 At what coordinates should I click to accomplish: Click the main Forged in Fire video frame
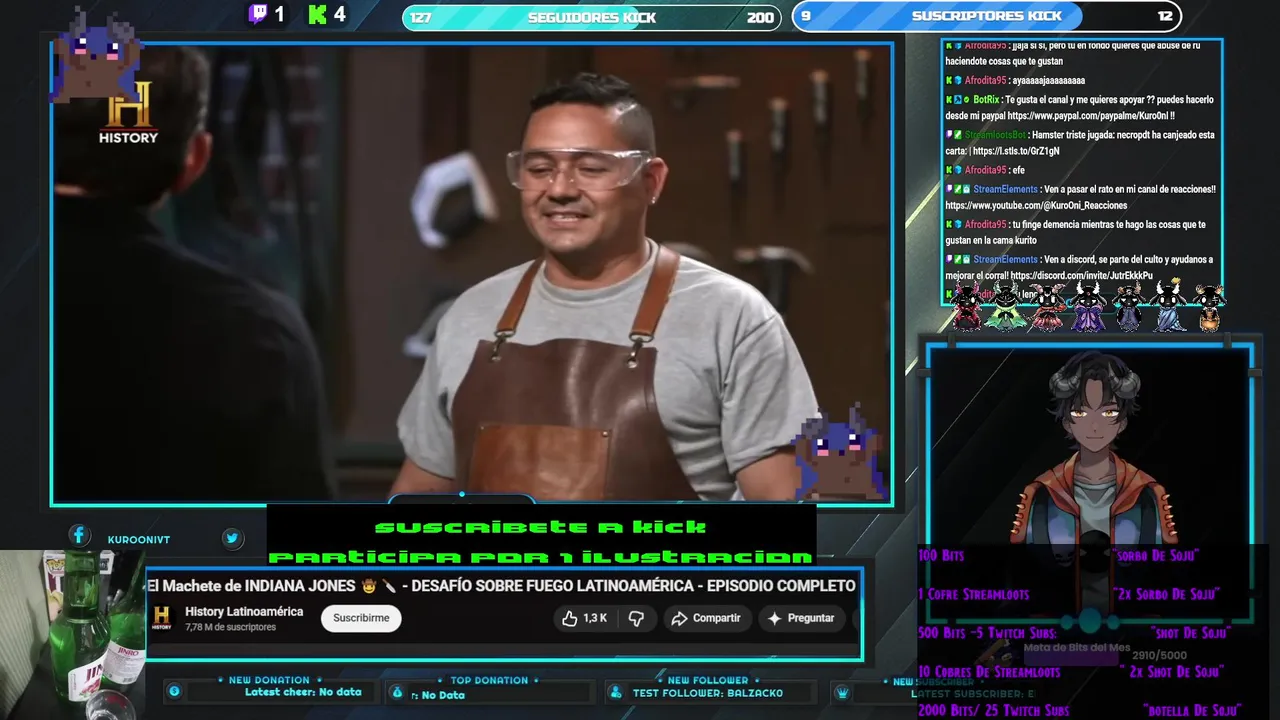coord(472,273)
